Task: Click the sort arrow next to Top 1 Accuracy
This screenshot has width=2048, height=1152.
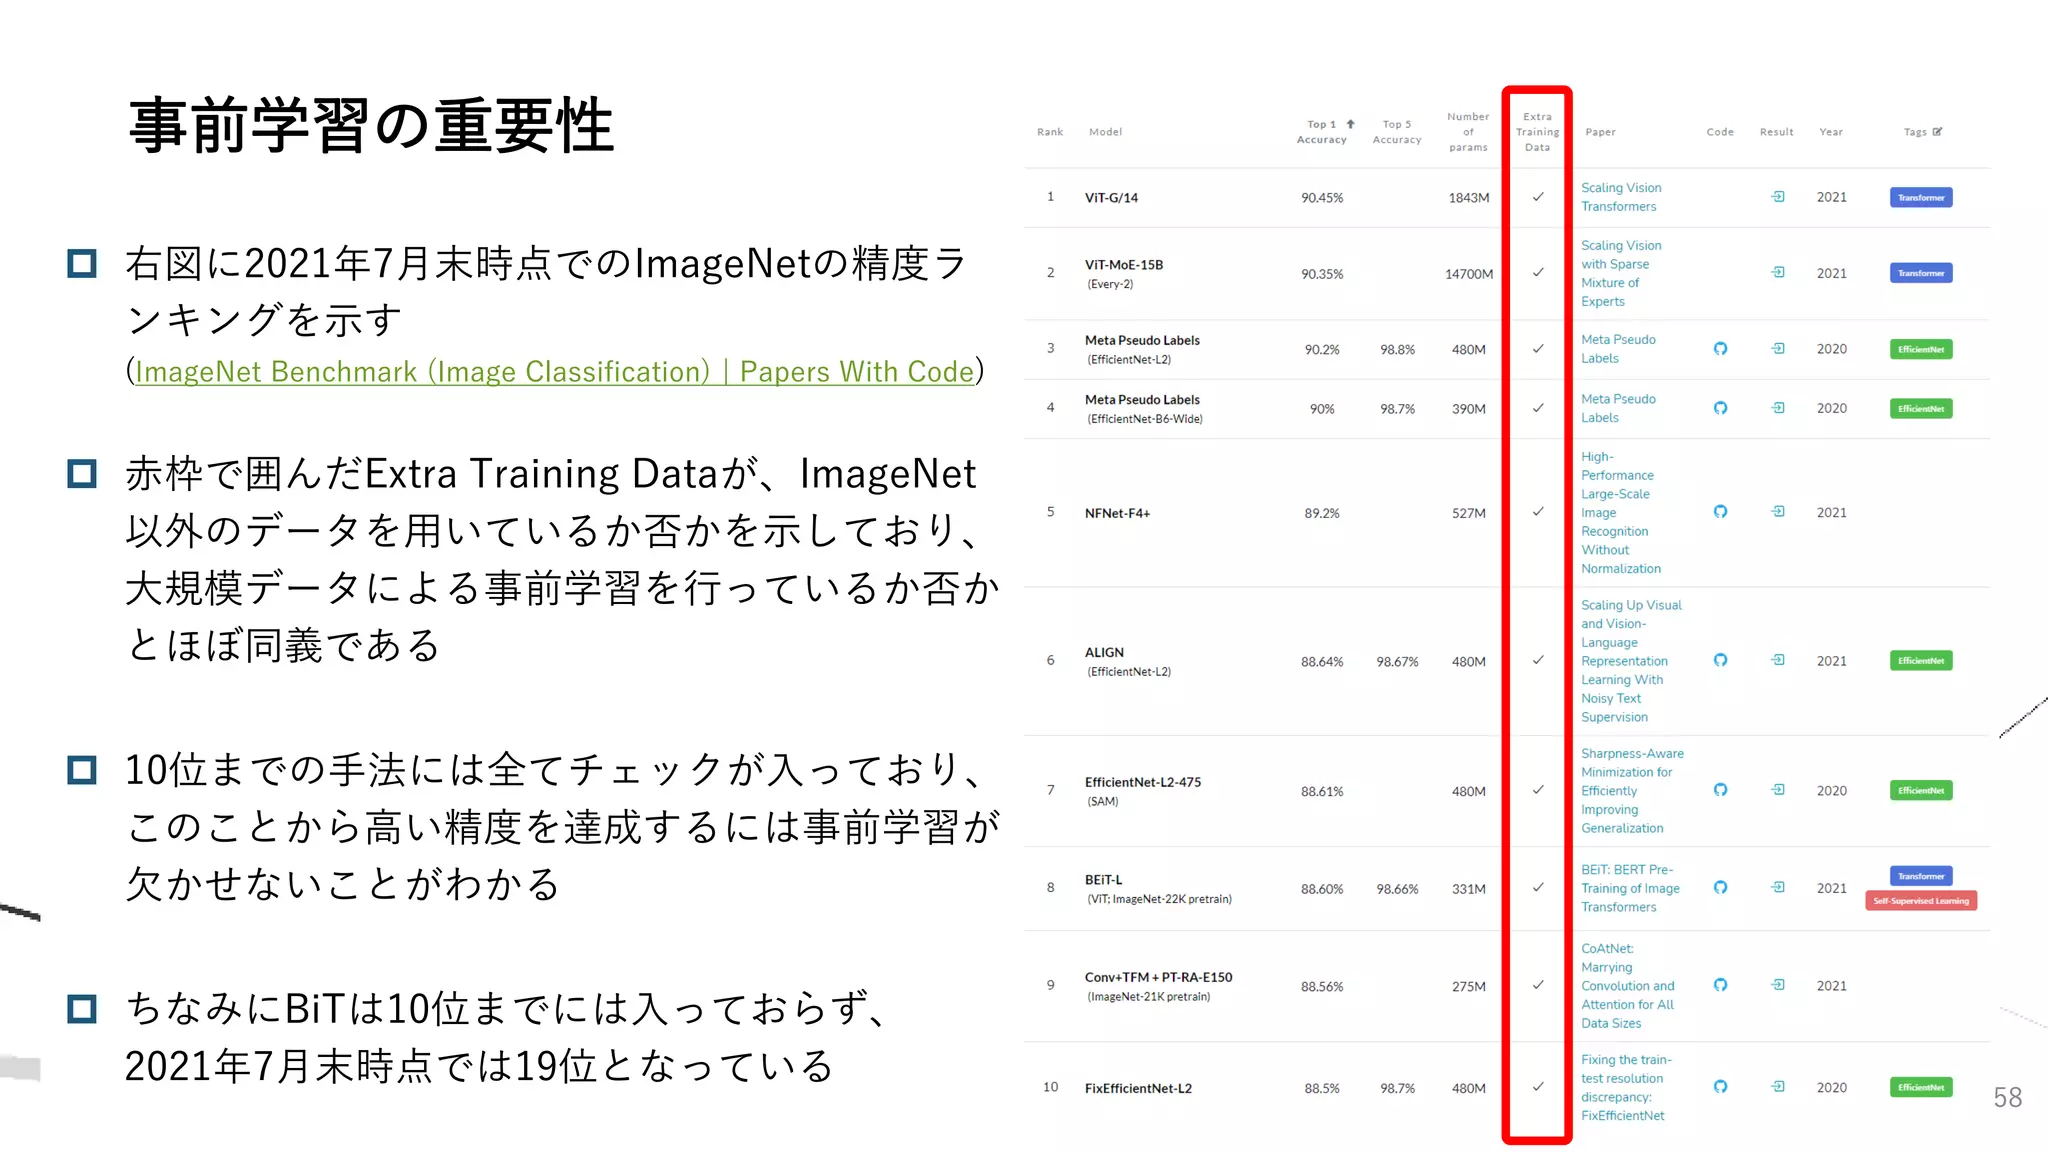Action: 1350,124
